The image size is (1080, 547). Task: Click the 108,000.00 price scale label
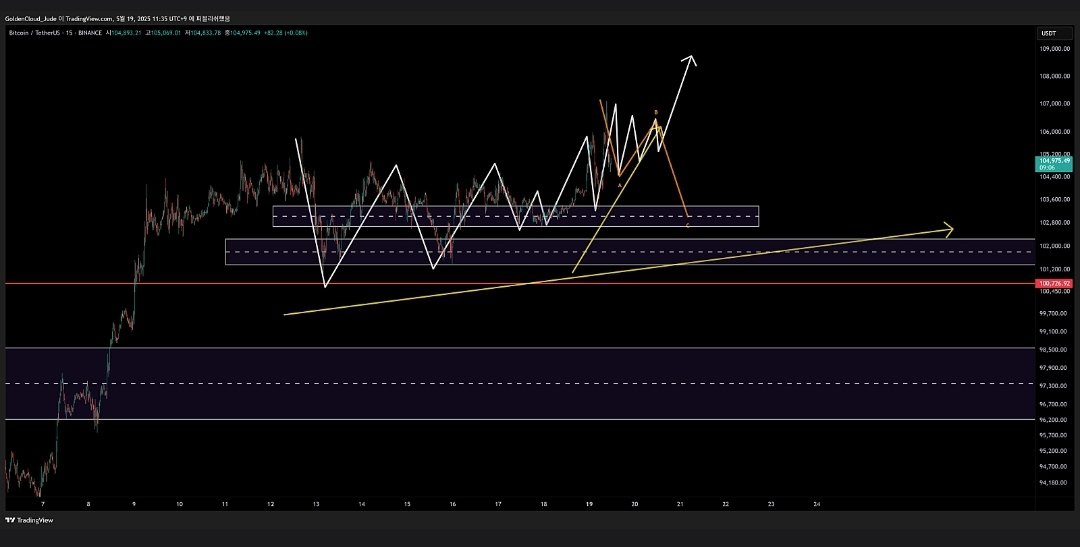pos(1053,76)
